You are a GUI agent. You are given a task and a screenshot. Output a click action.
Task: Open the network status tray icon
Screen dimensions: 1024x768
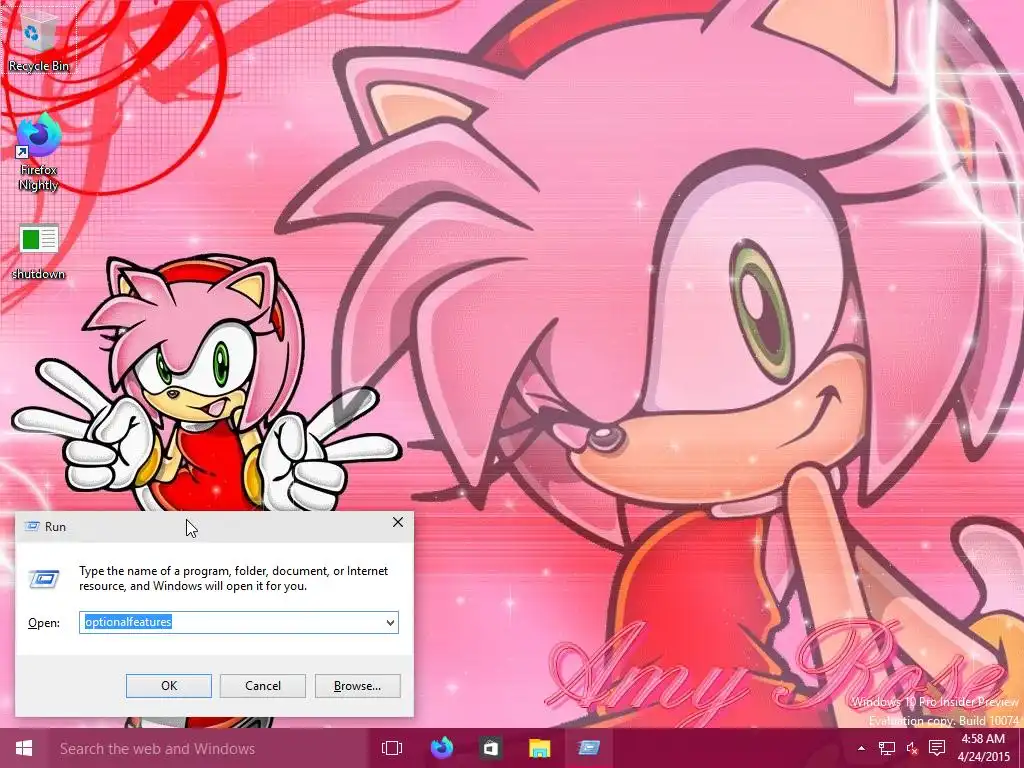[886, 748]
